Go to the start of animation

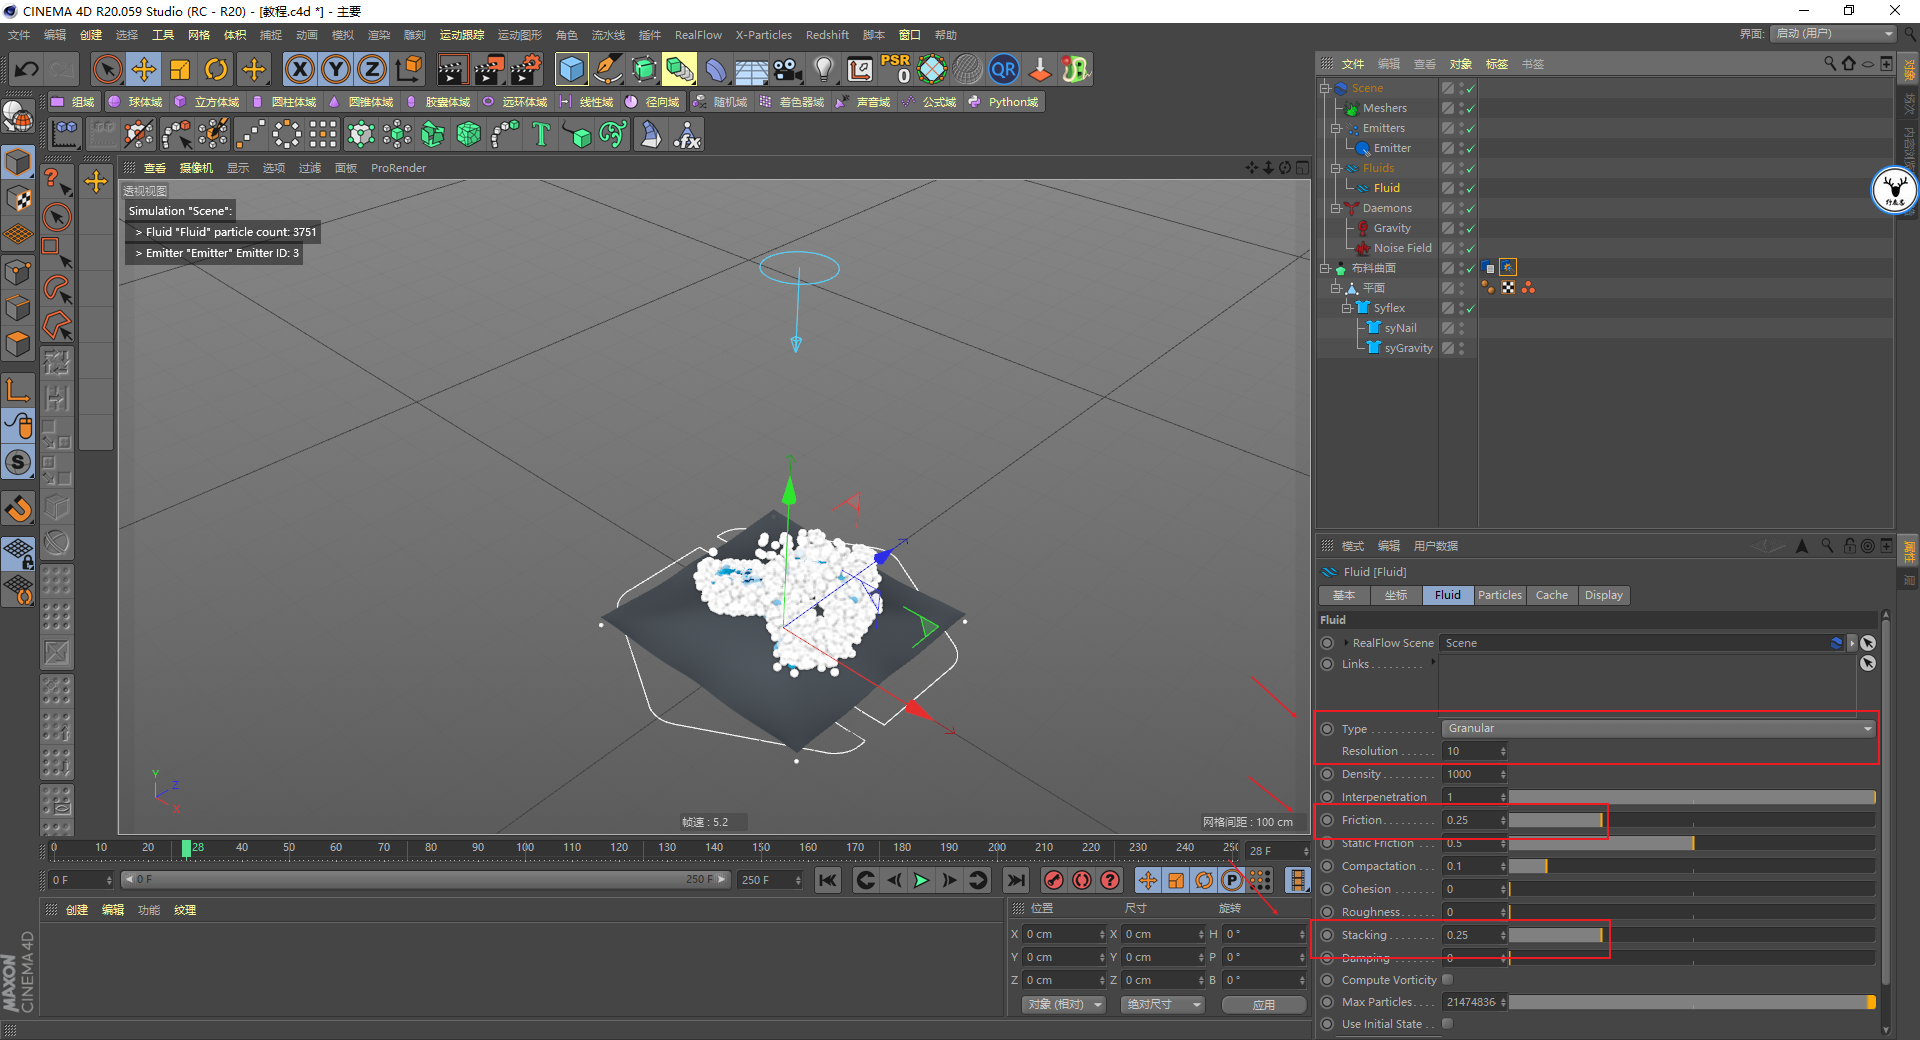pos(827,880)
